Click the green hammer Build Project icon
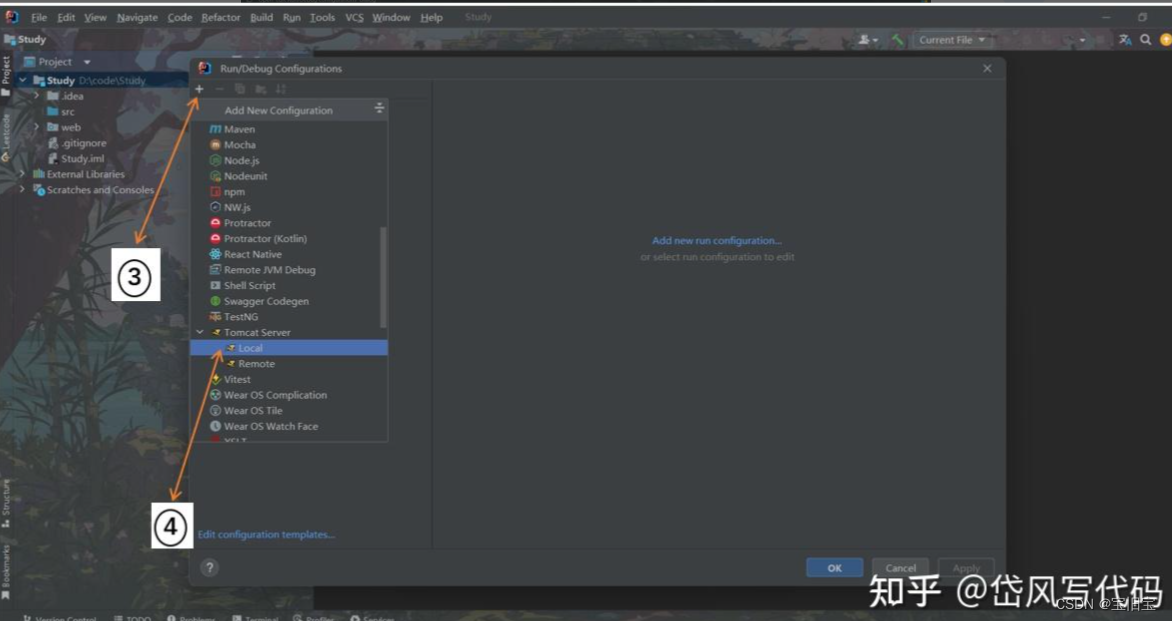The image size is (1172, 621). [x=898, y=40]
